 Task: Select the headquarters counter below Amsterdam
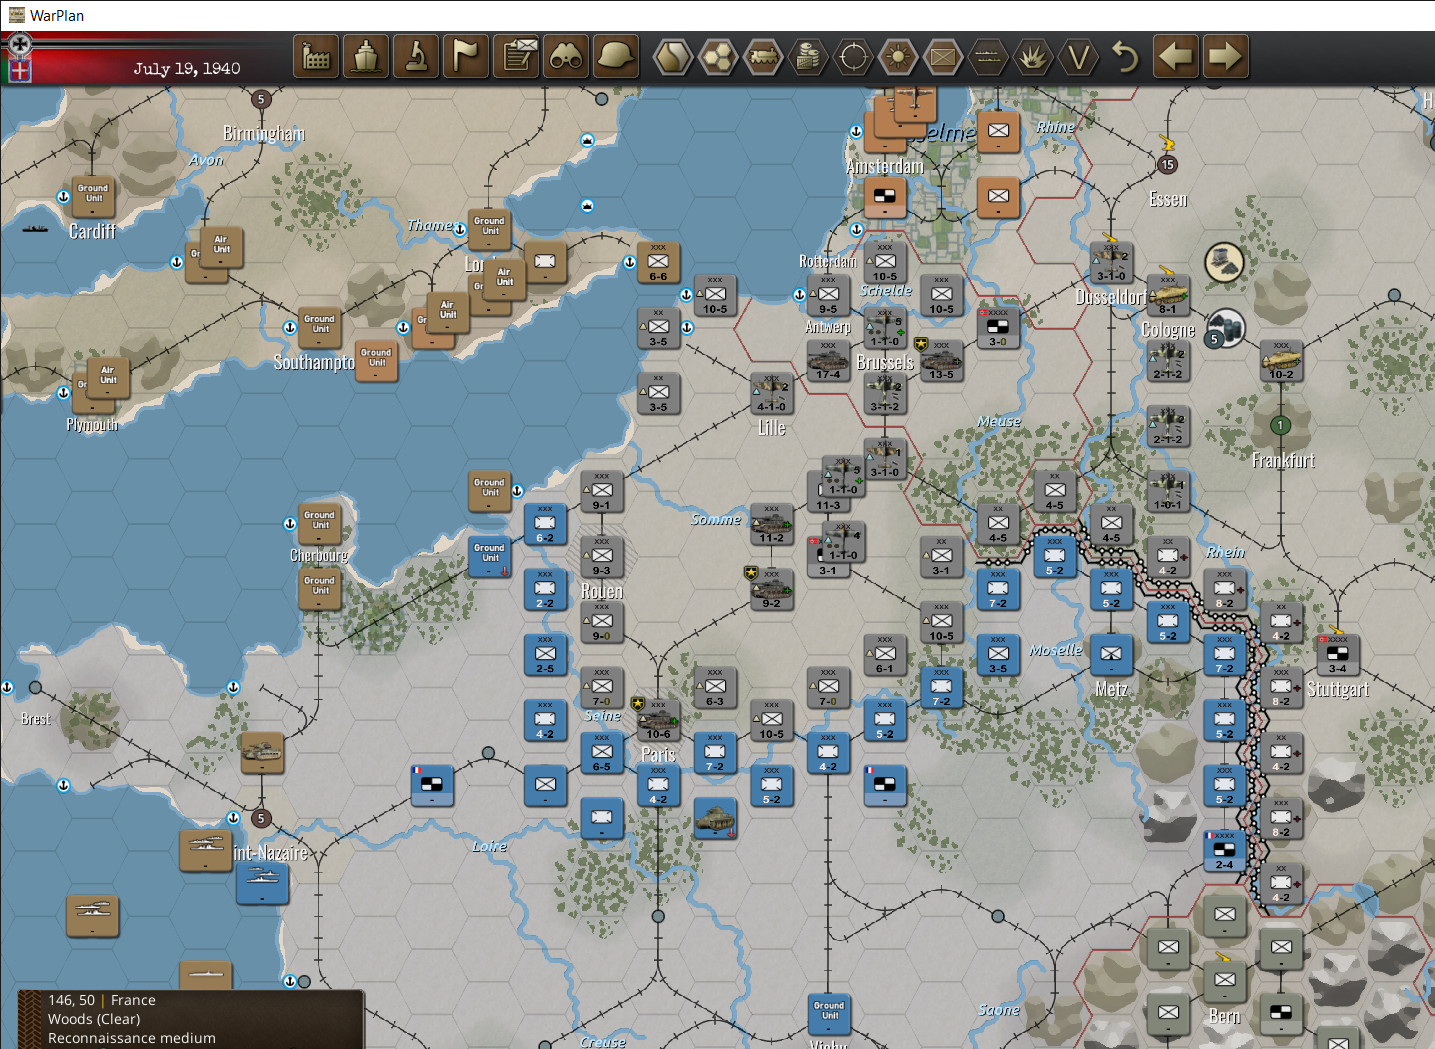point(885,197)
